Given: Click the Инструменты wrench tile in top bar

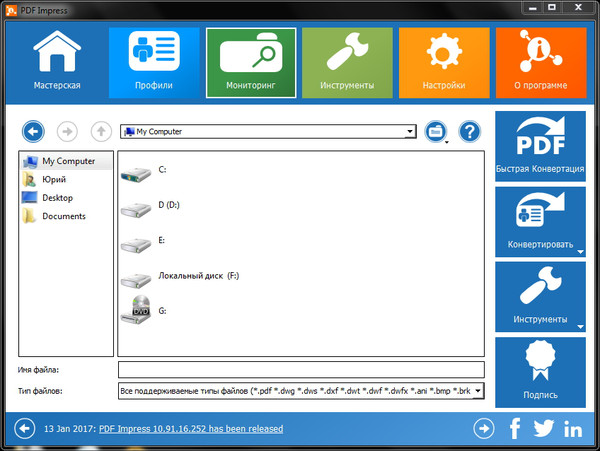Looking at the screenshot, I should [x=347, y=62].
